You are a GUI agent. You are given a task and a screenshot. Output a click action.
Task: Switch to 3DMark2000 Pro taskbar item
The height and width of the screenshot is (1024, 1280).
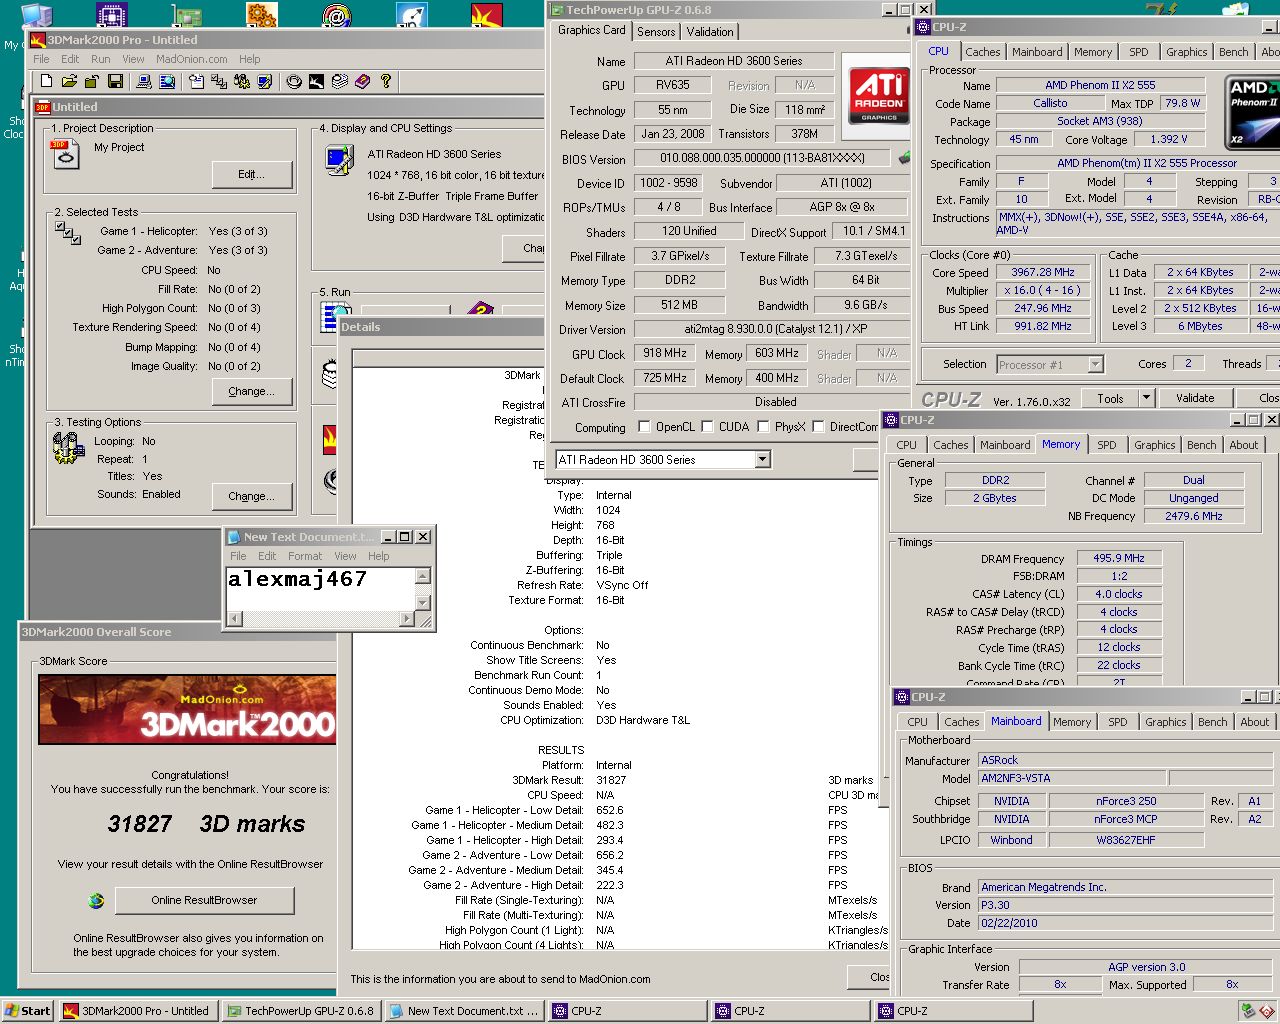138,1011
